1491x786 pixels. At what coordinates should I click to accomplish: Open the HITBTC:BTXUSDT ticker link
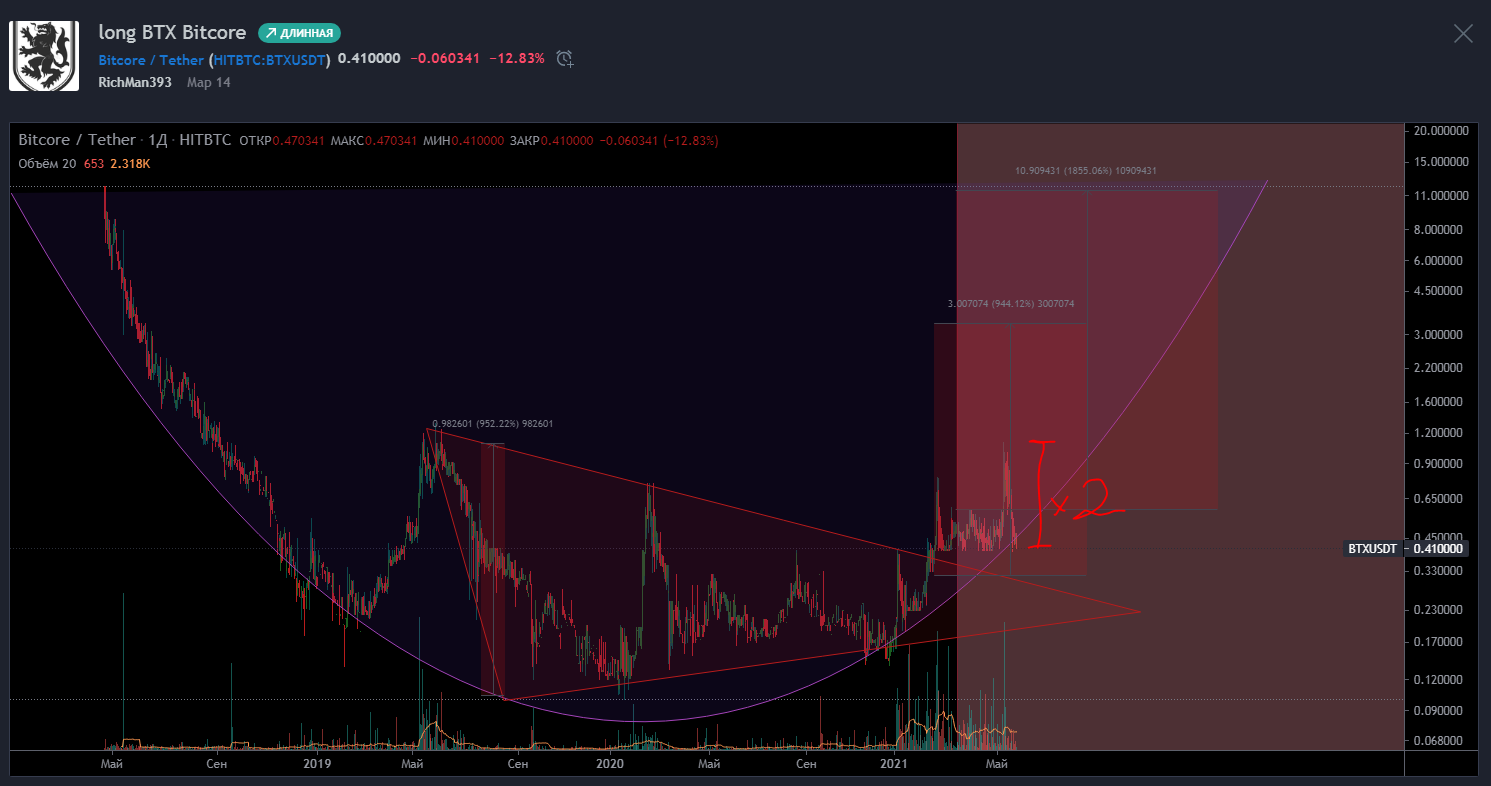click(x=270, y=59)
